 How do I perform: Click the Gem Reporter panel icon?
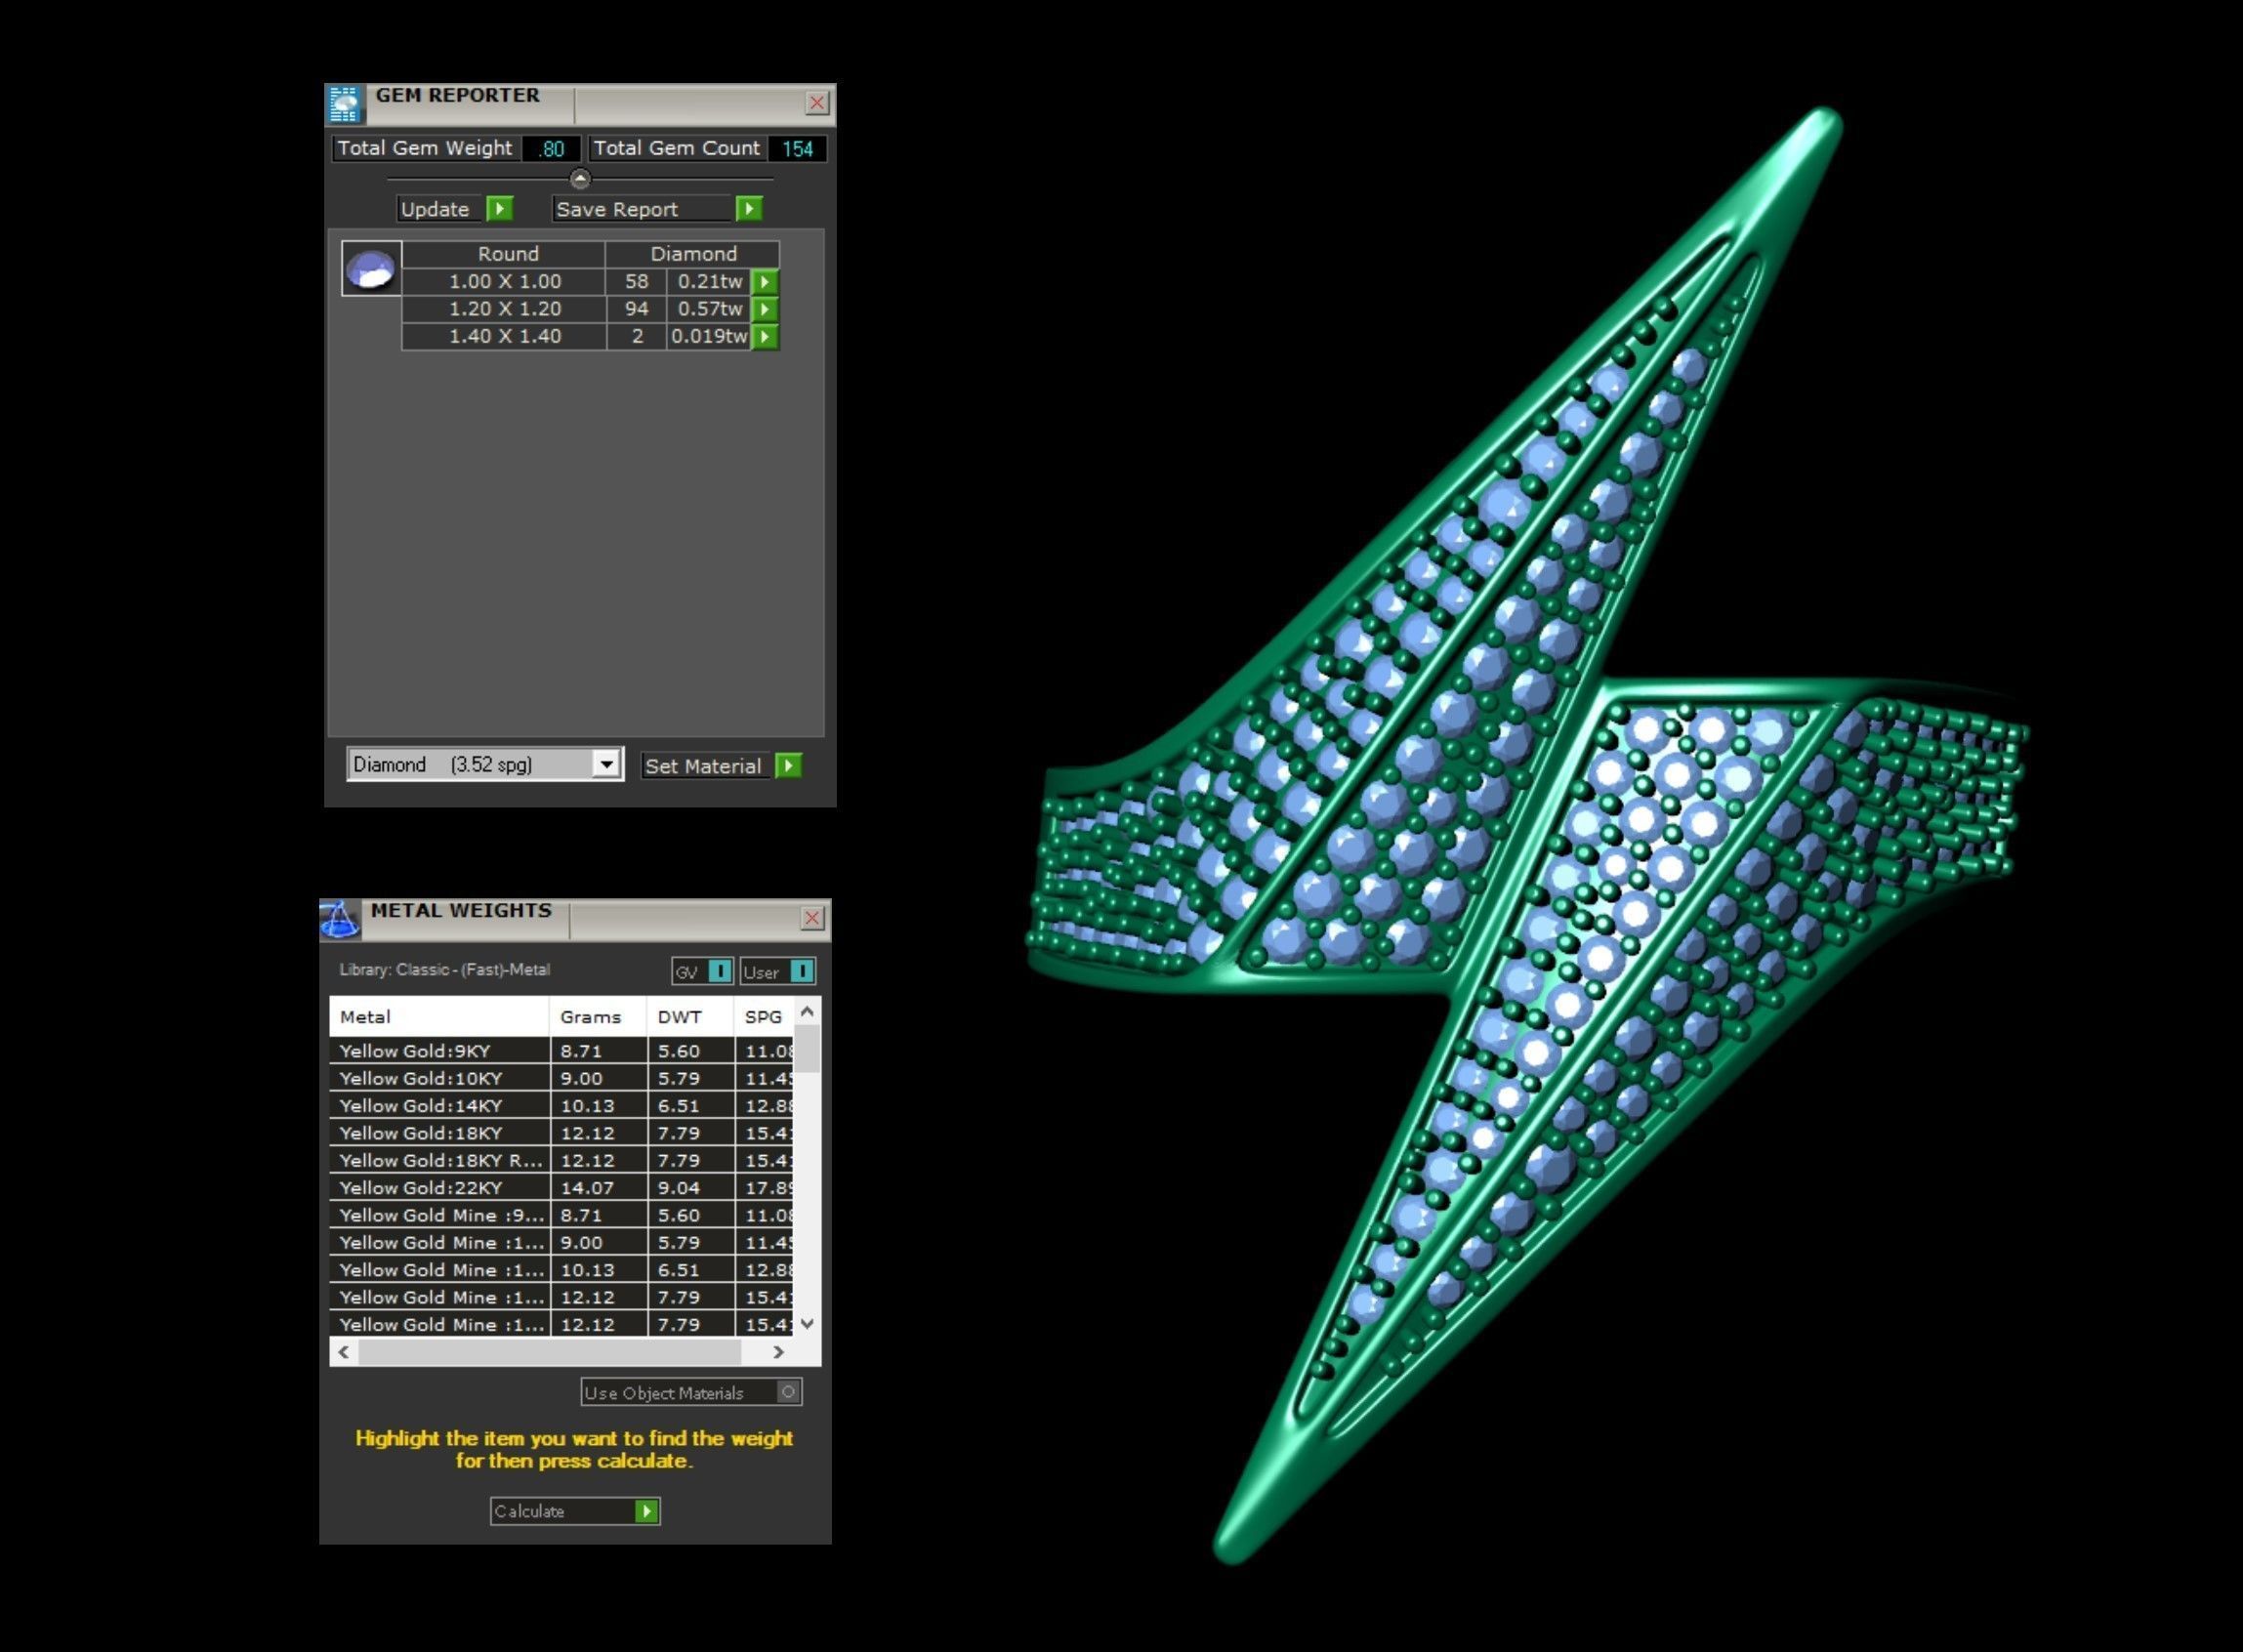(x=343, y=104)
